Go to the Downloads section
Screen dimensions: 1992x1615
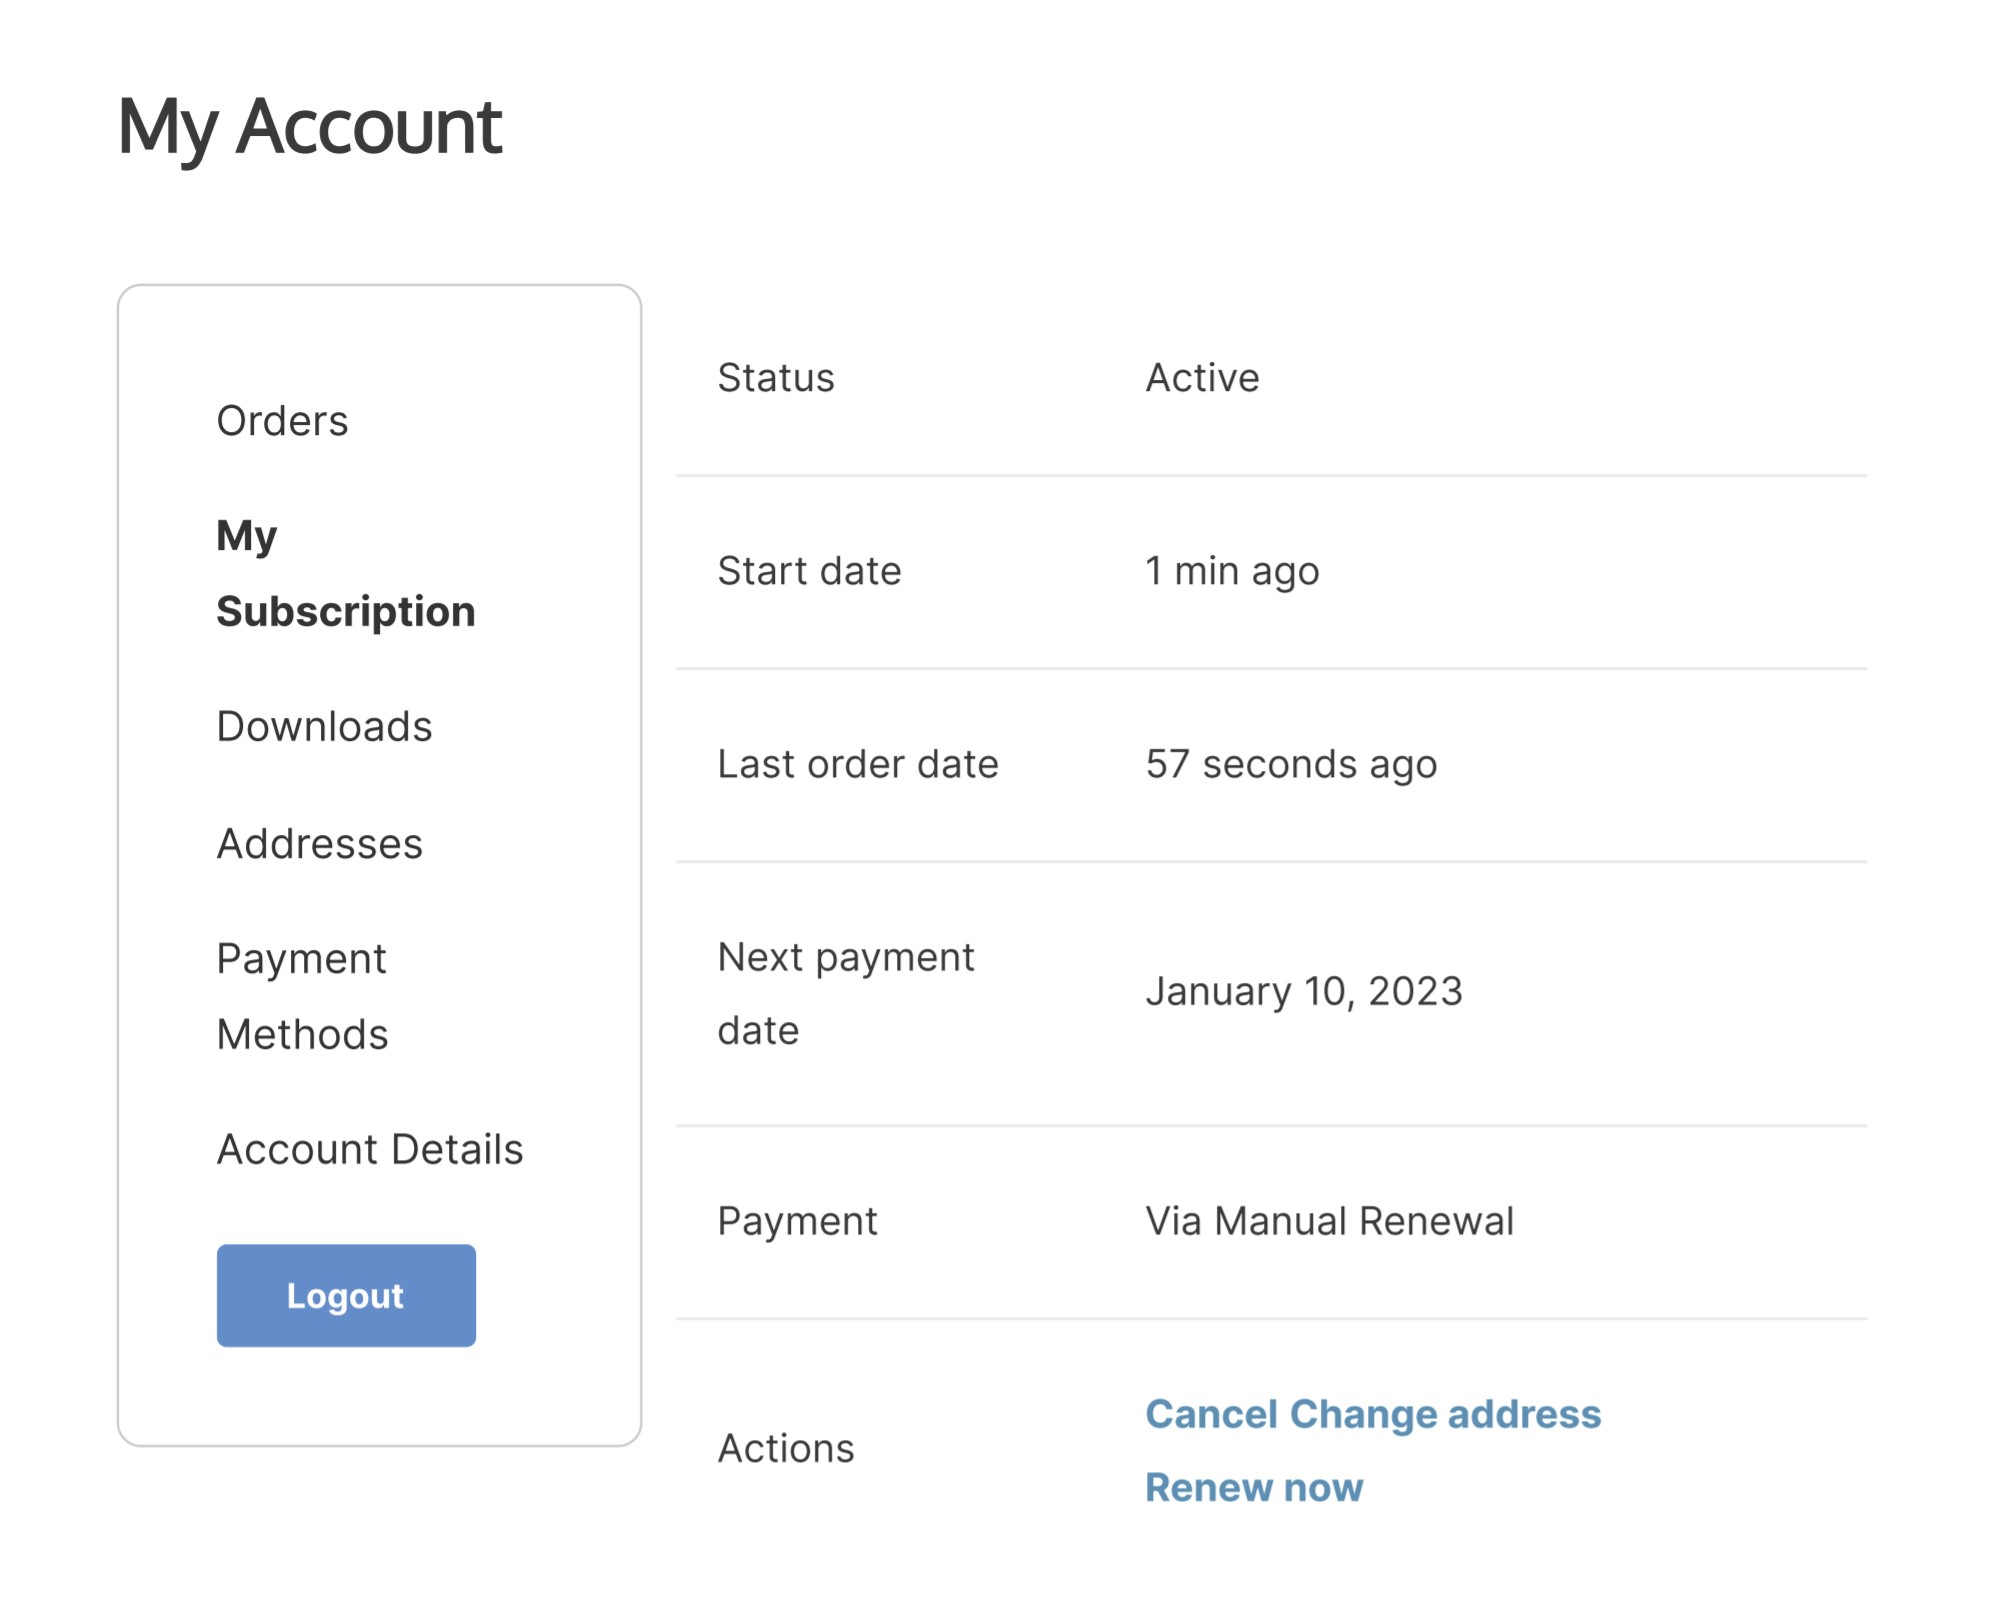pos(324,726)
